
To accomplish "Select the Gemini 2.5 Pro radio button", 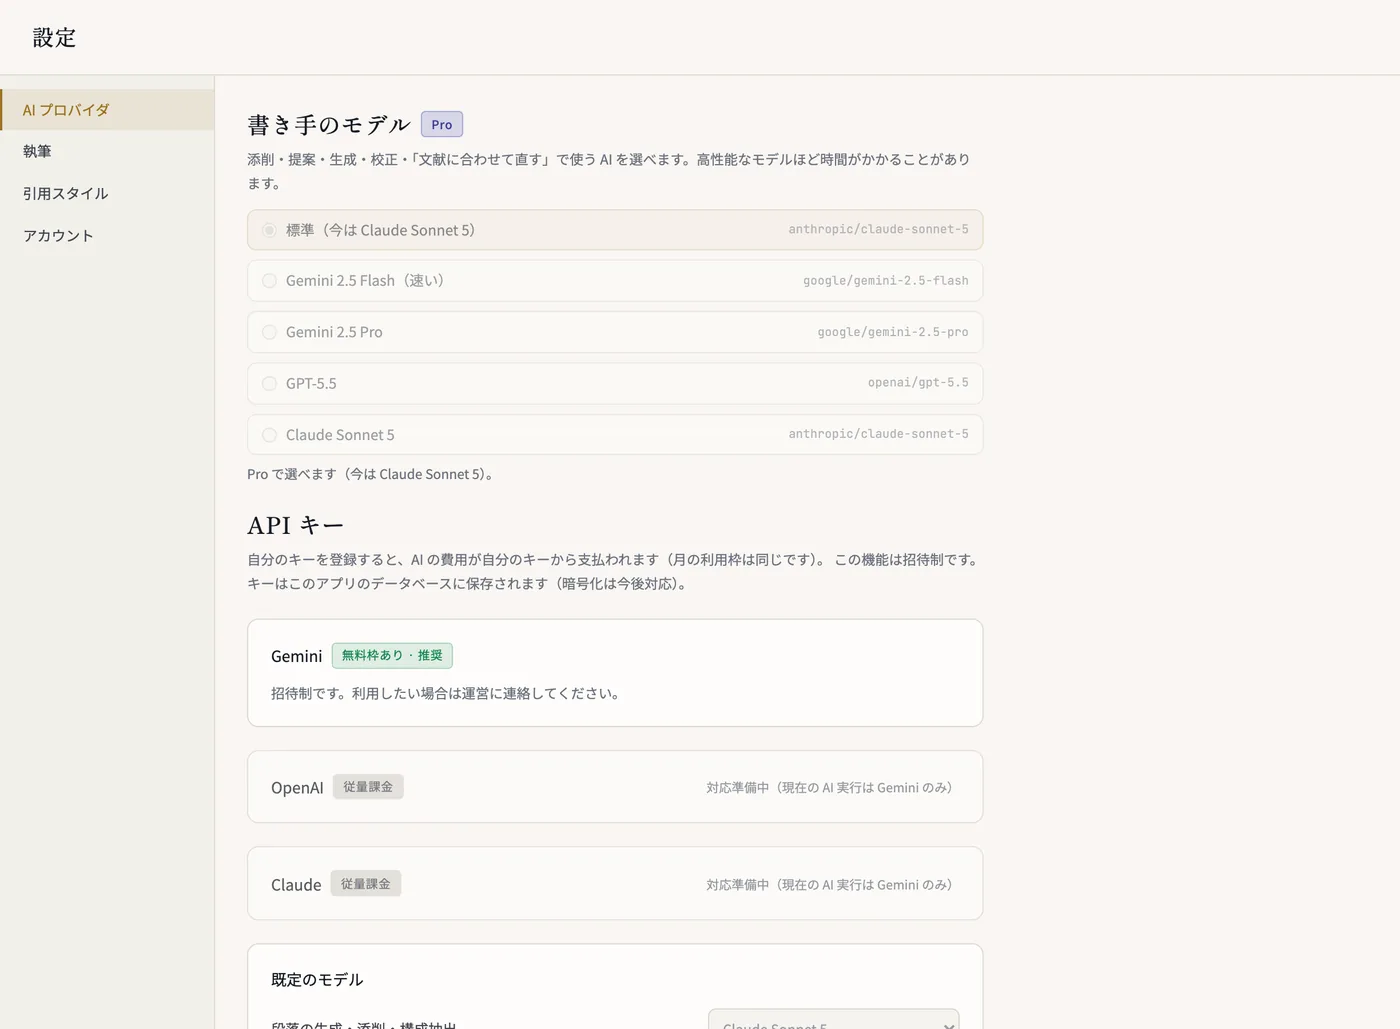I will click(269, 332).
